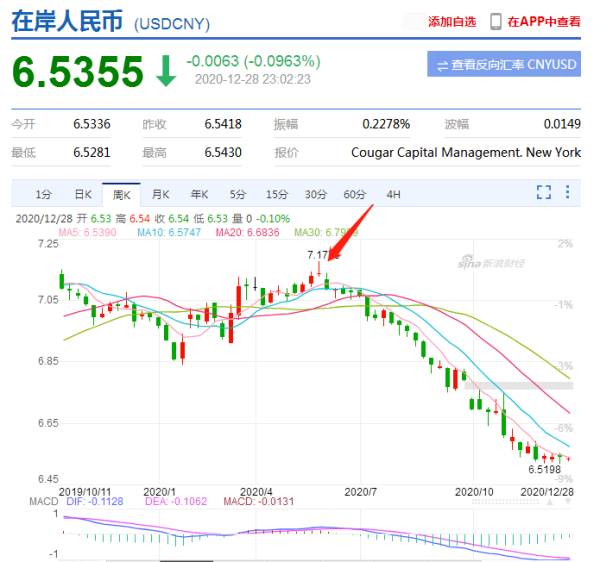Viewport: 600px width, 562px height.
Task: Click the 2020/12/28 date label on the axis
Action: [547, 492]
